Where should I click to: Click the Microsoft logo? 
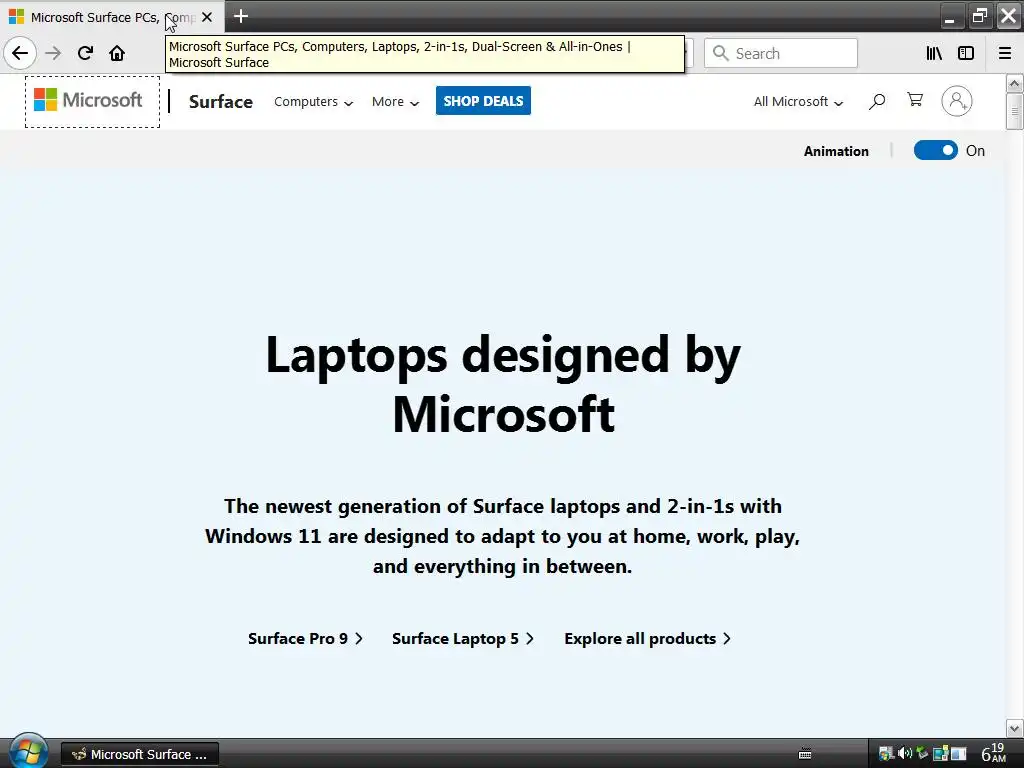pyautogui.click(x=88, y=100)
